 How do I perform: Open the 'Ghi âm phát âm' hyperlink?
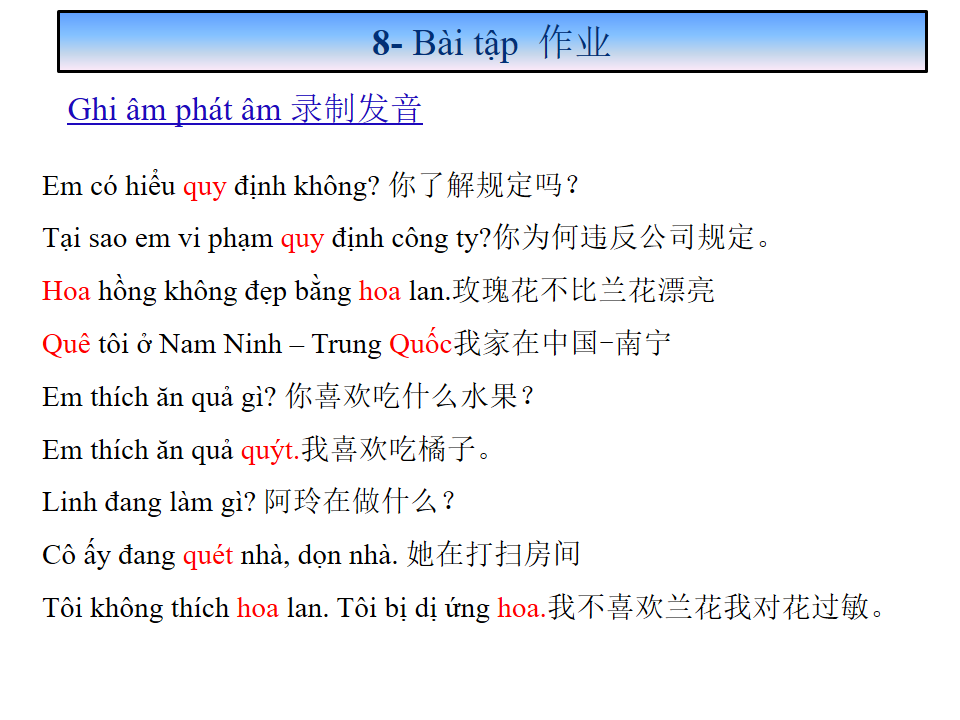click(x=175, y=109)
